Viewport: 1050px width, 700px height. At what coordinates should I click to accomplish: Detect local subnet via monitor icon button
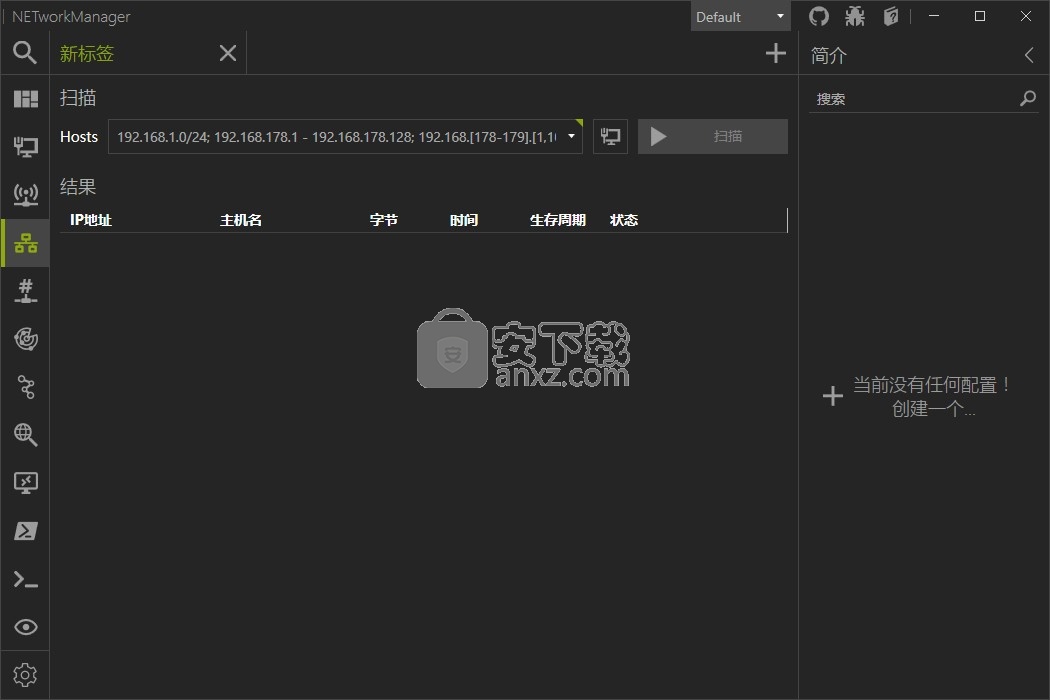610,137
